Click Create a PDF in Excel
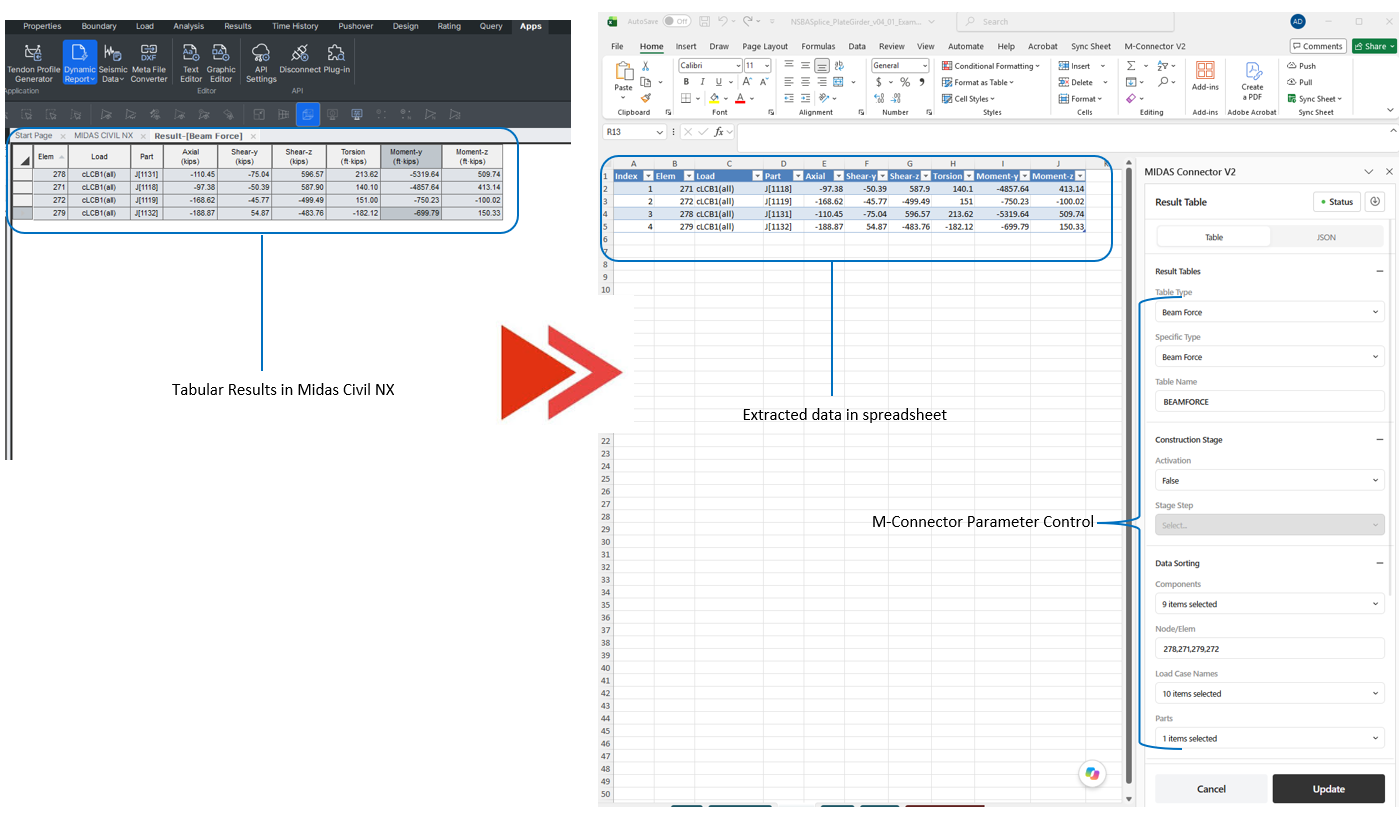Image resolution: width=1400 pixels, height=820 pixels. tap(1252, 79)
